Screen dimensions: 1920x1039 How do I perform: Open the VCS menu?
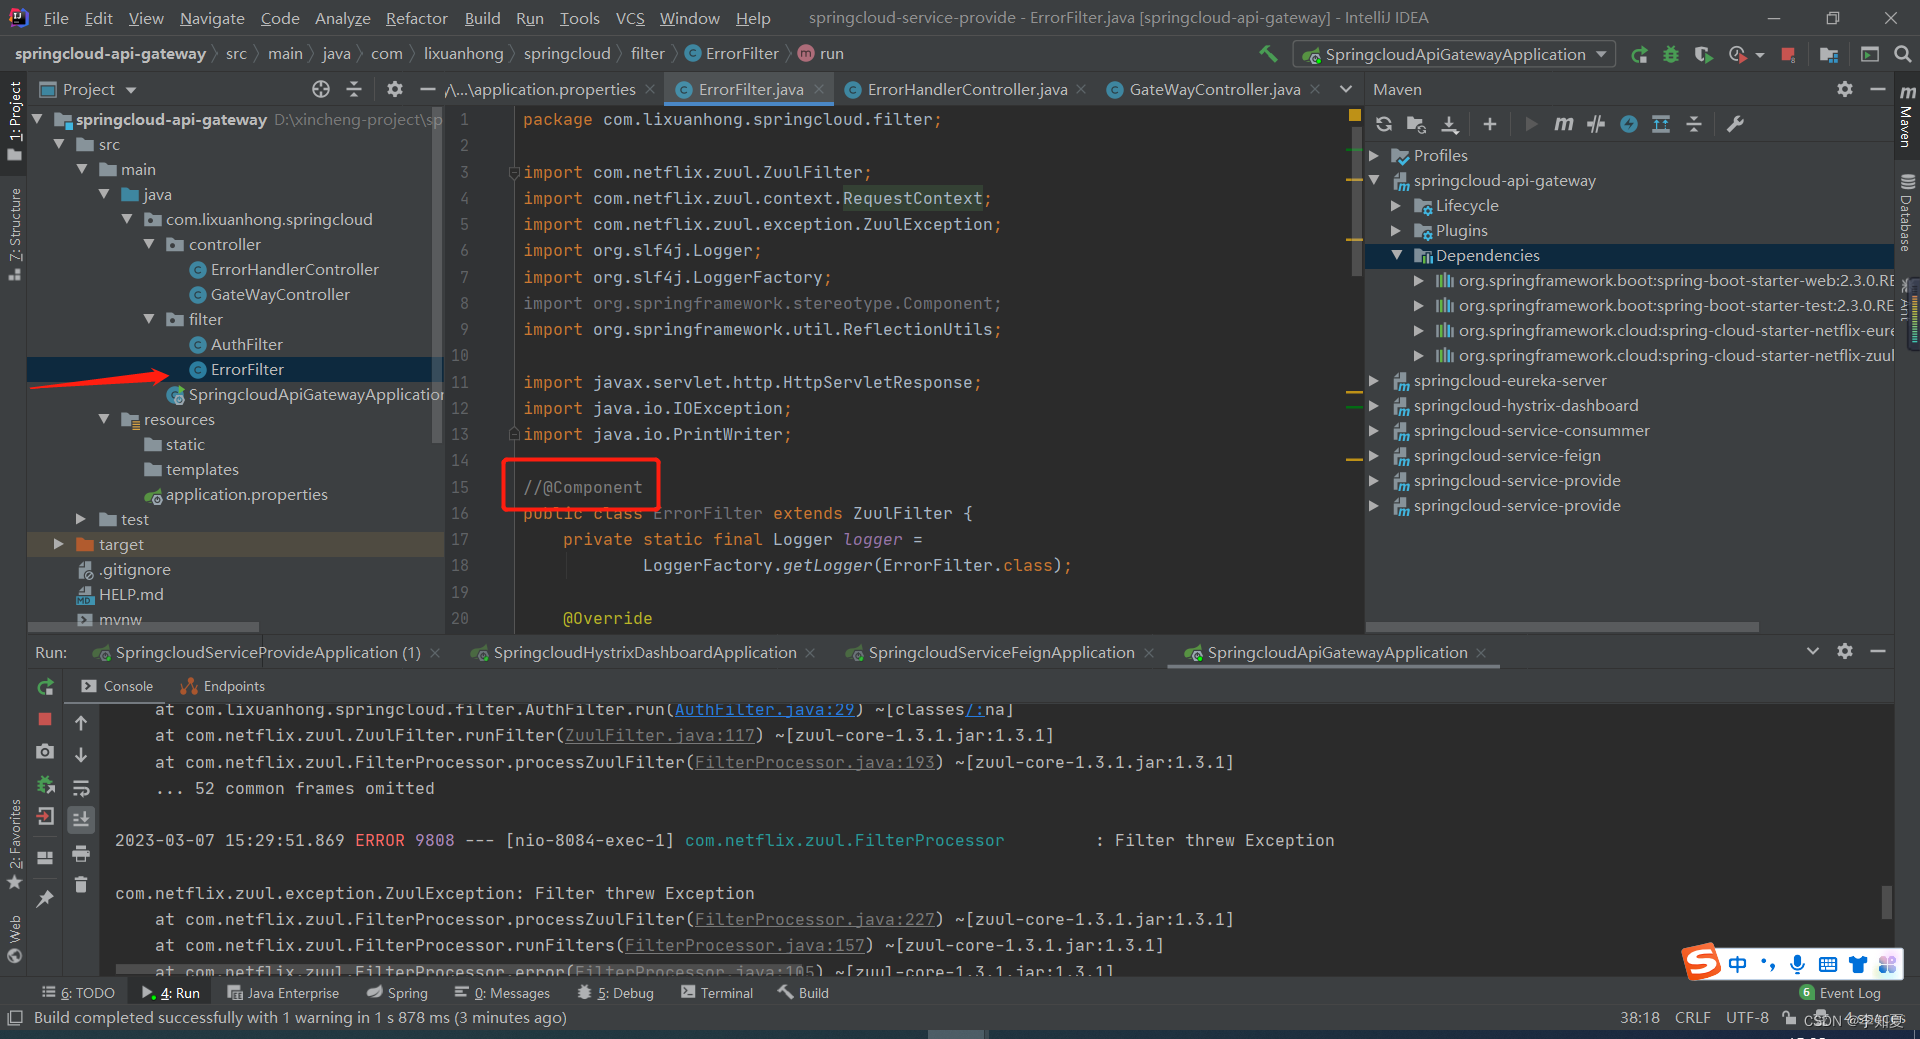[630, 18]
